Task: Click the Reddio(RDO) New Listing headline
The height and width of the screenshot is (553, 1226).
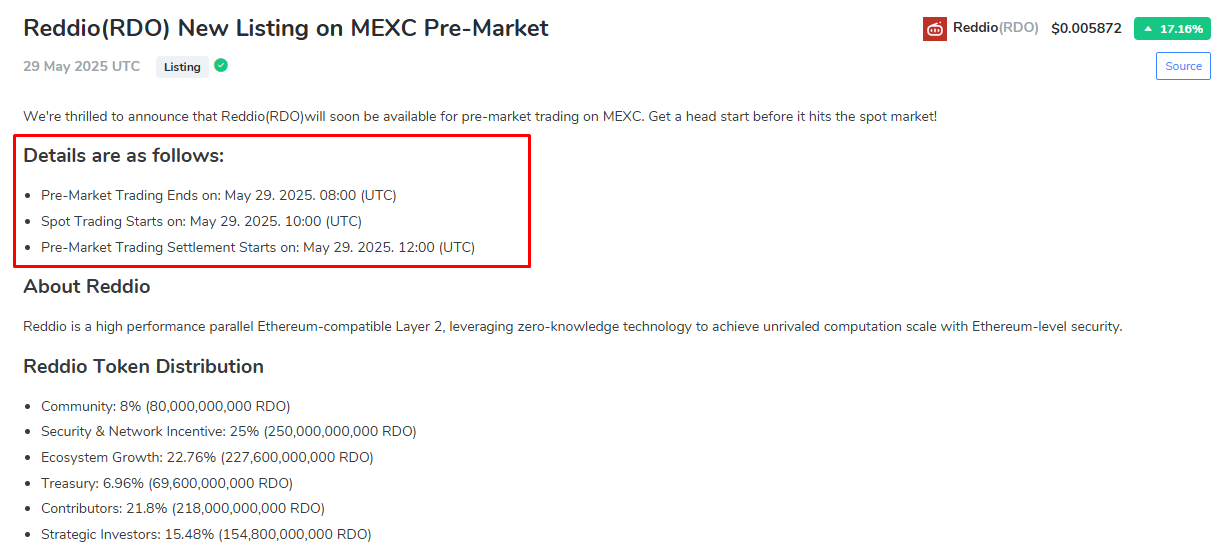Action: pyautogui.click(x=286, y=28)
